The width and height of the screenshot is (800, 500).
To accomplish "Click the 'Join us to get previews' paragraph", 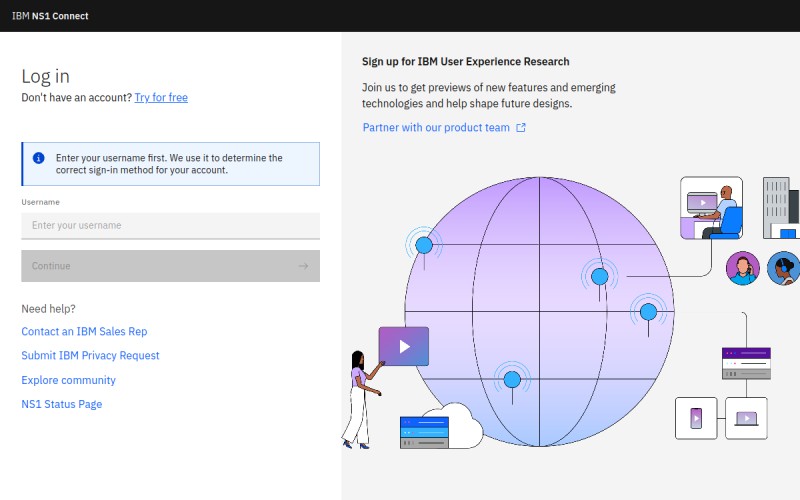I will (x=489, y=95).
